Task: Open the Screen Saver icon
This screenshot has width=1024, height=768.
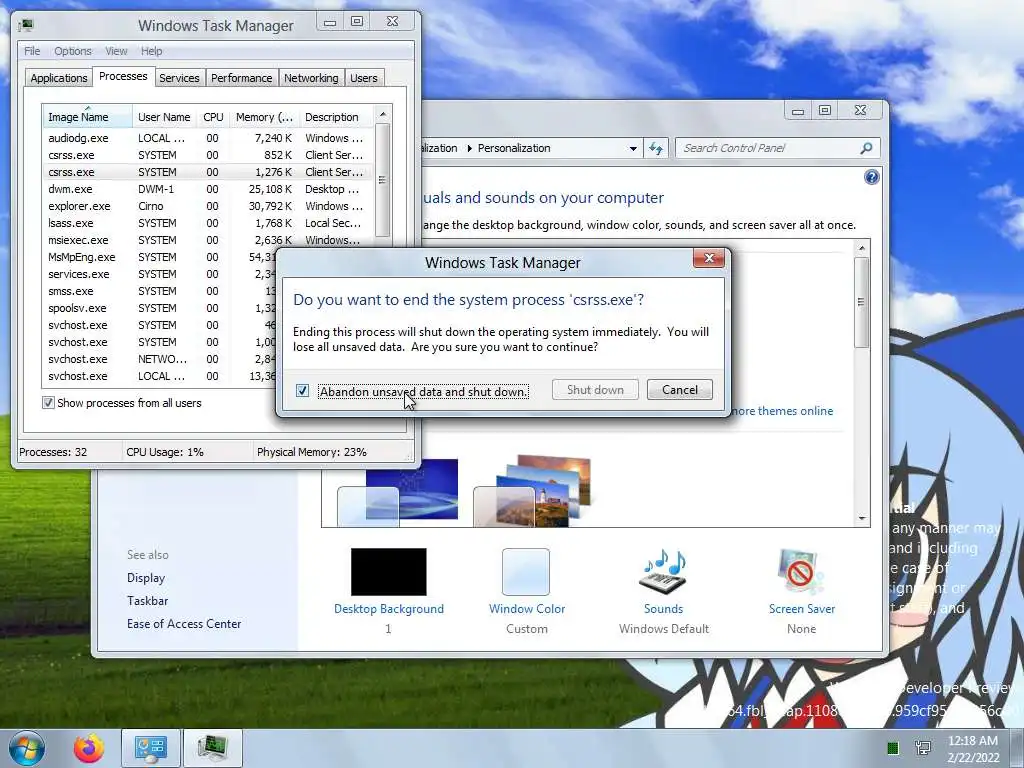Action: tap(801, 571)
